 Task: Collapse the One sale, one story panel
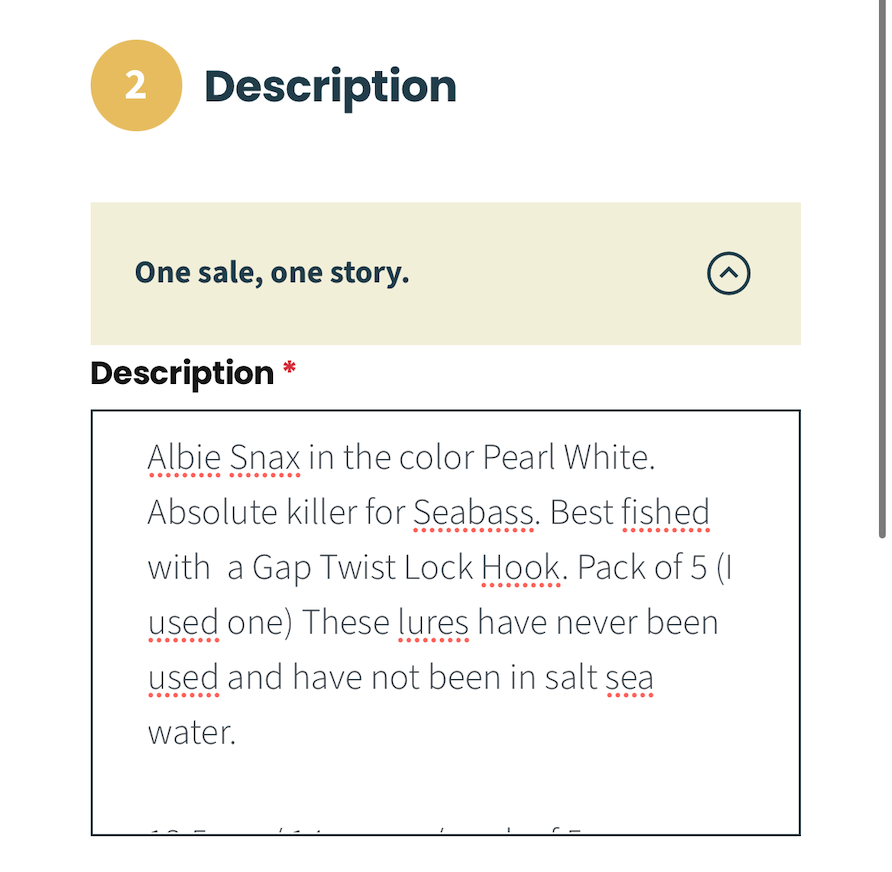pyautogui.click(x=728, y=273)
